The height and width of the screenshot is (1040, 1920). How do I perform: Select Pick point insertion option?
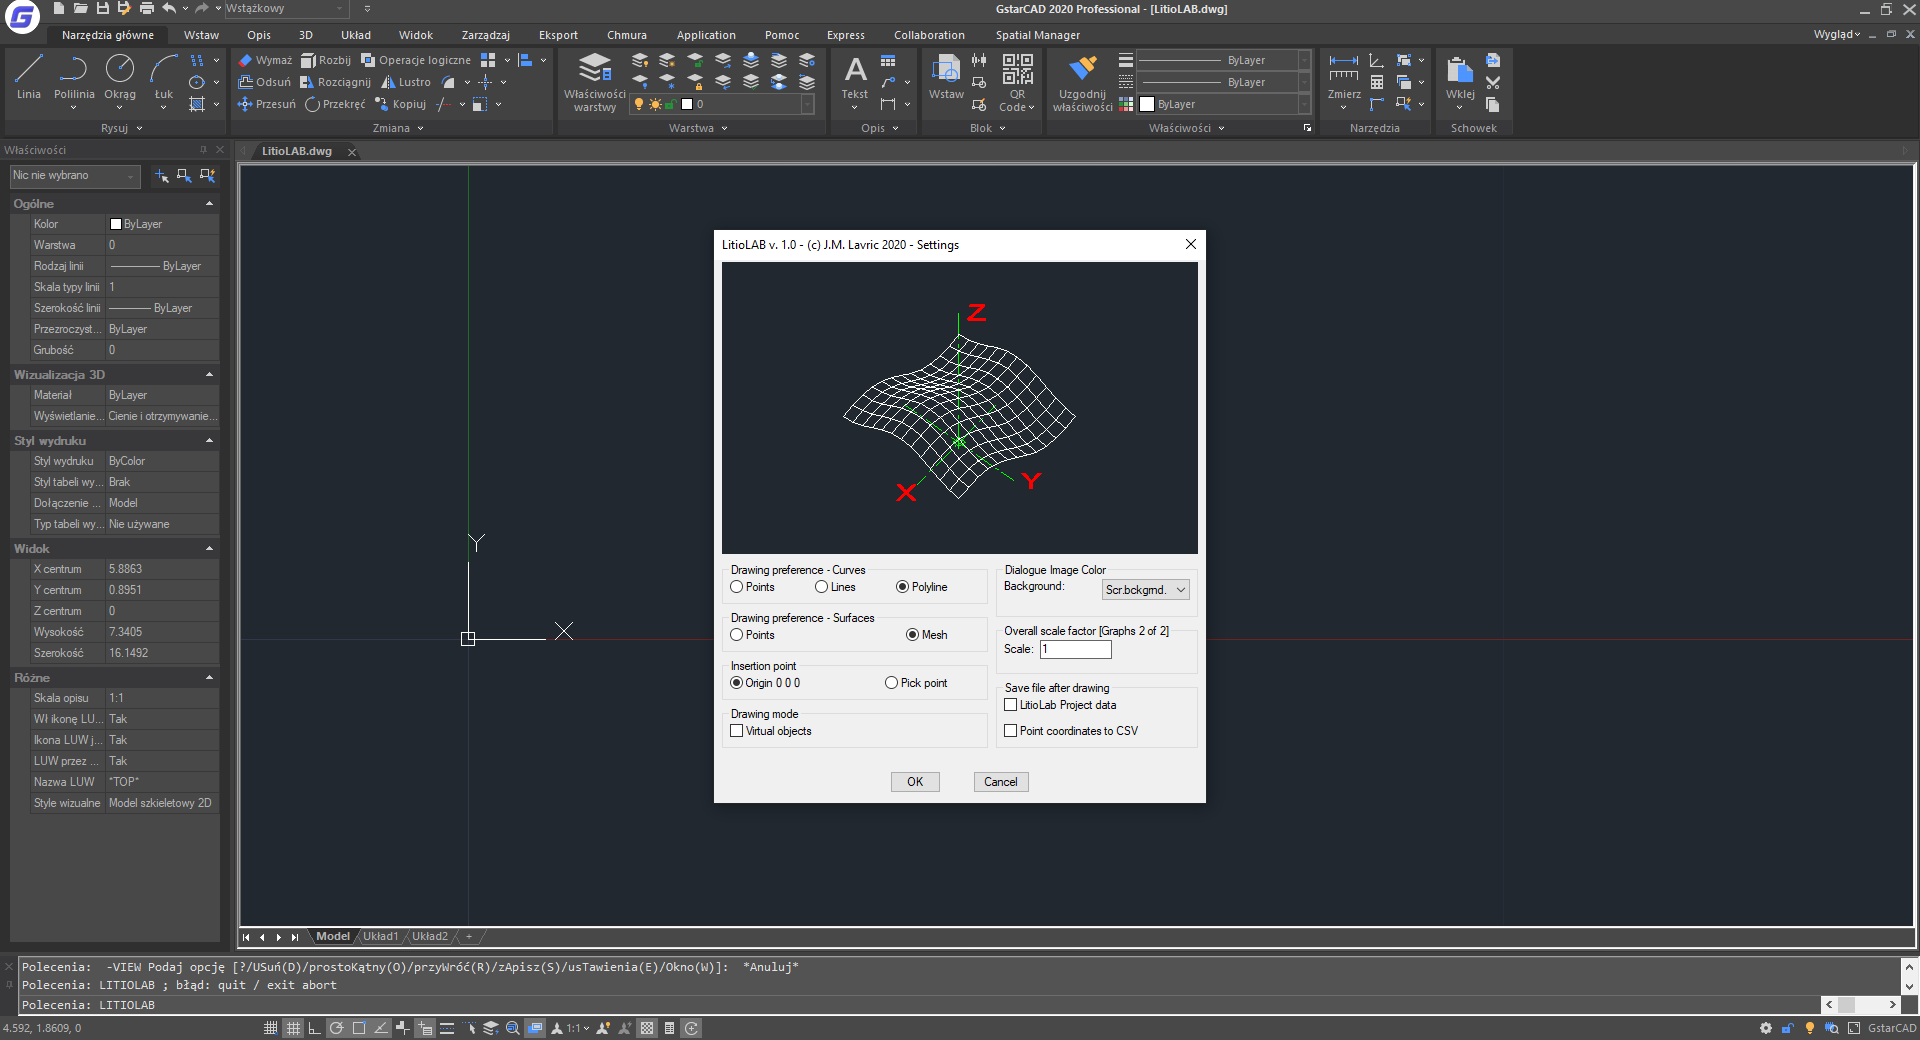(916, 683)
